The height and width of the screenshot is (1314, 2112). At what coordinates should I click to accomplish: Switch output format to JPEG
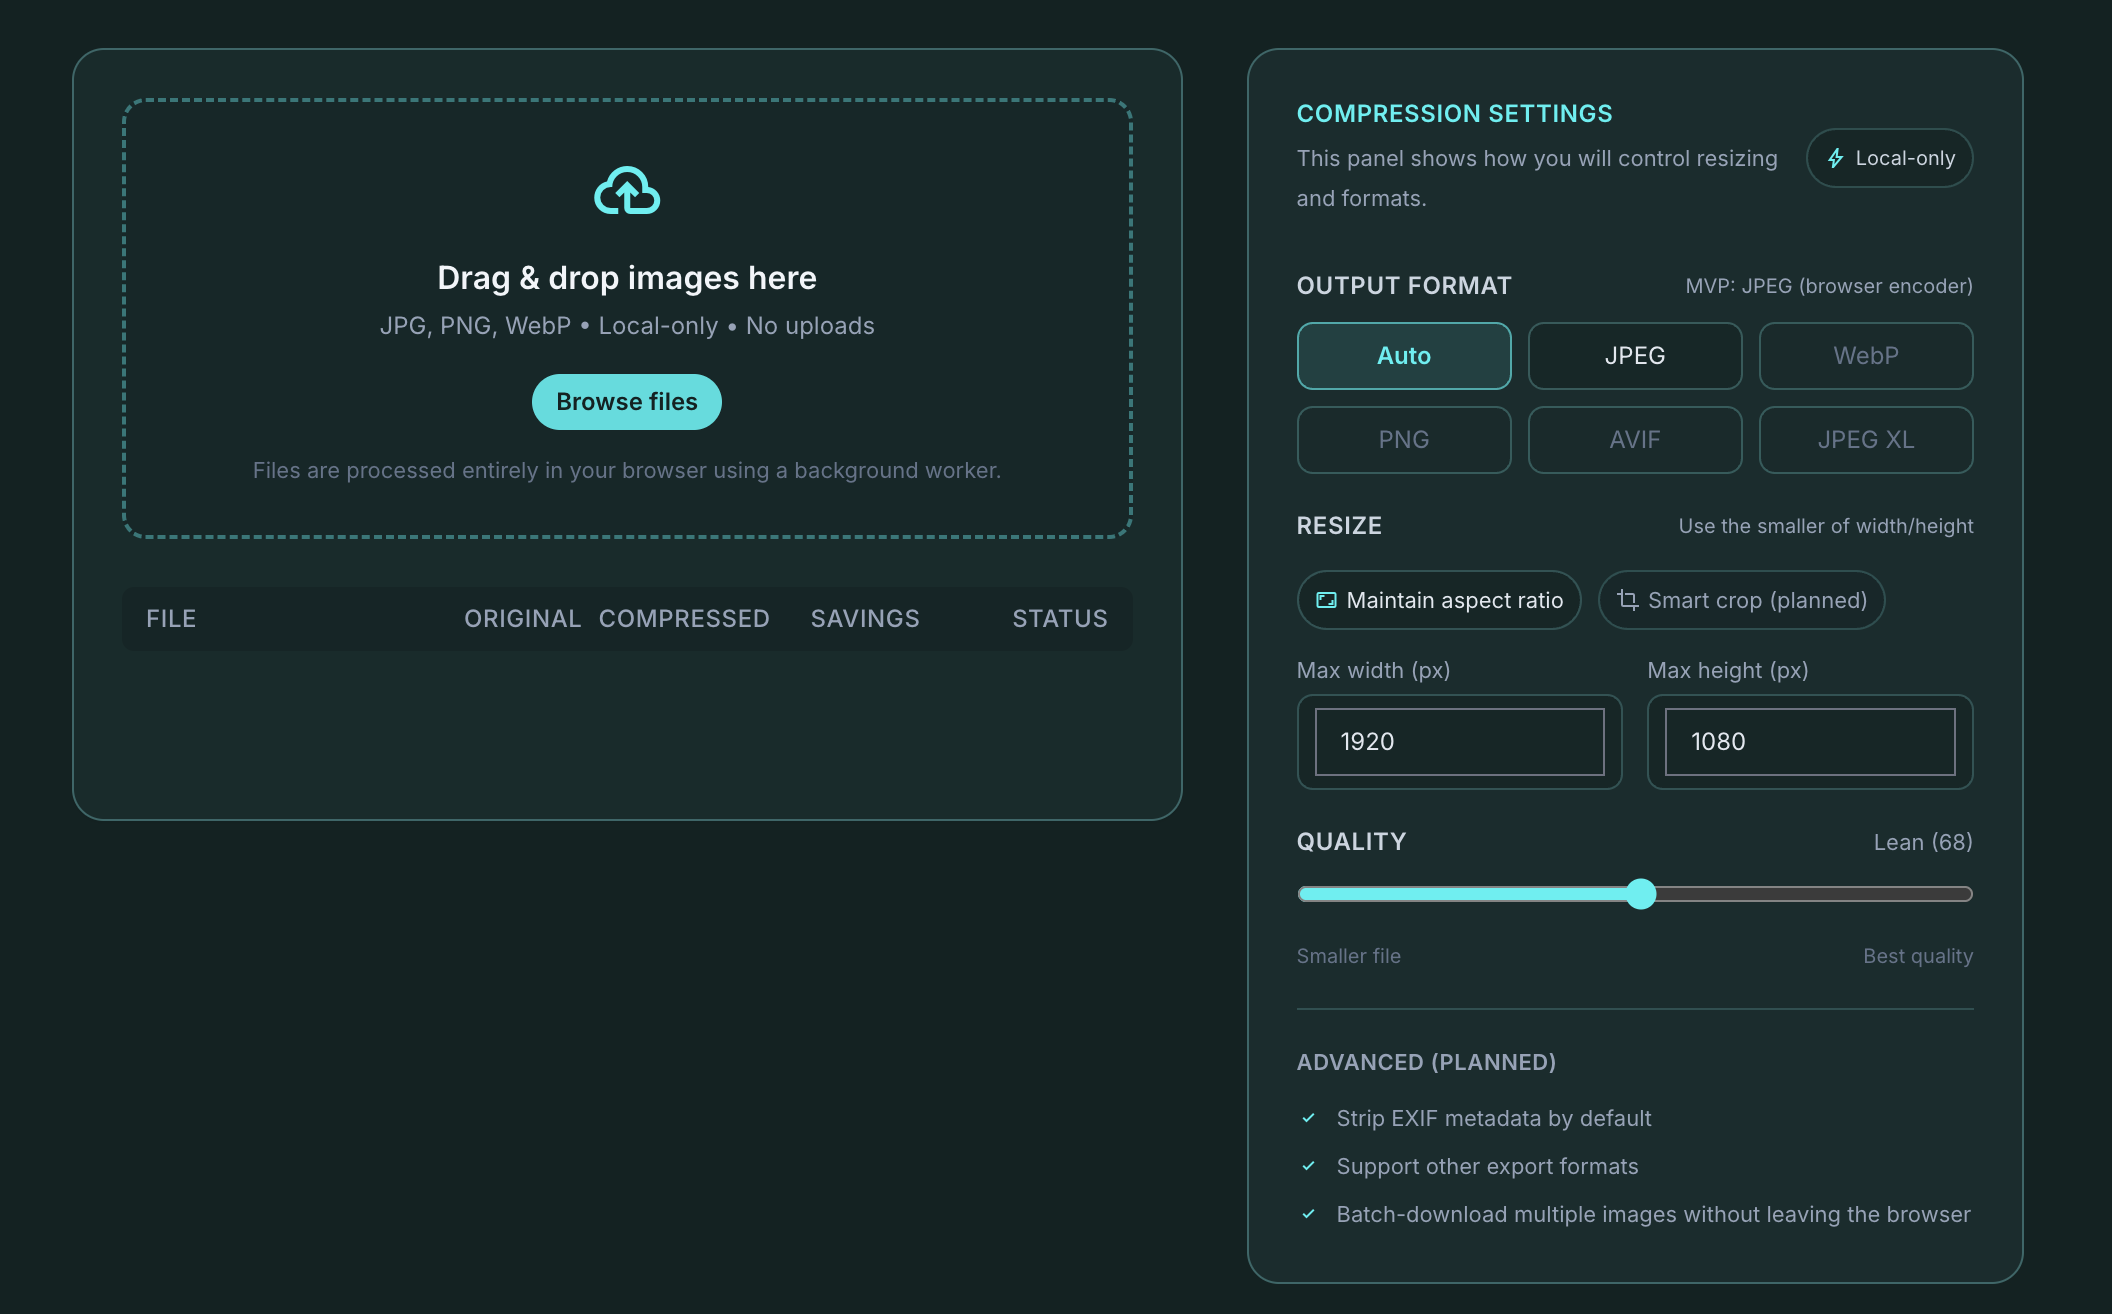tap(1635, 356)
